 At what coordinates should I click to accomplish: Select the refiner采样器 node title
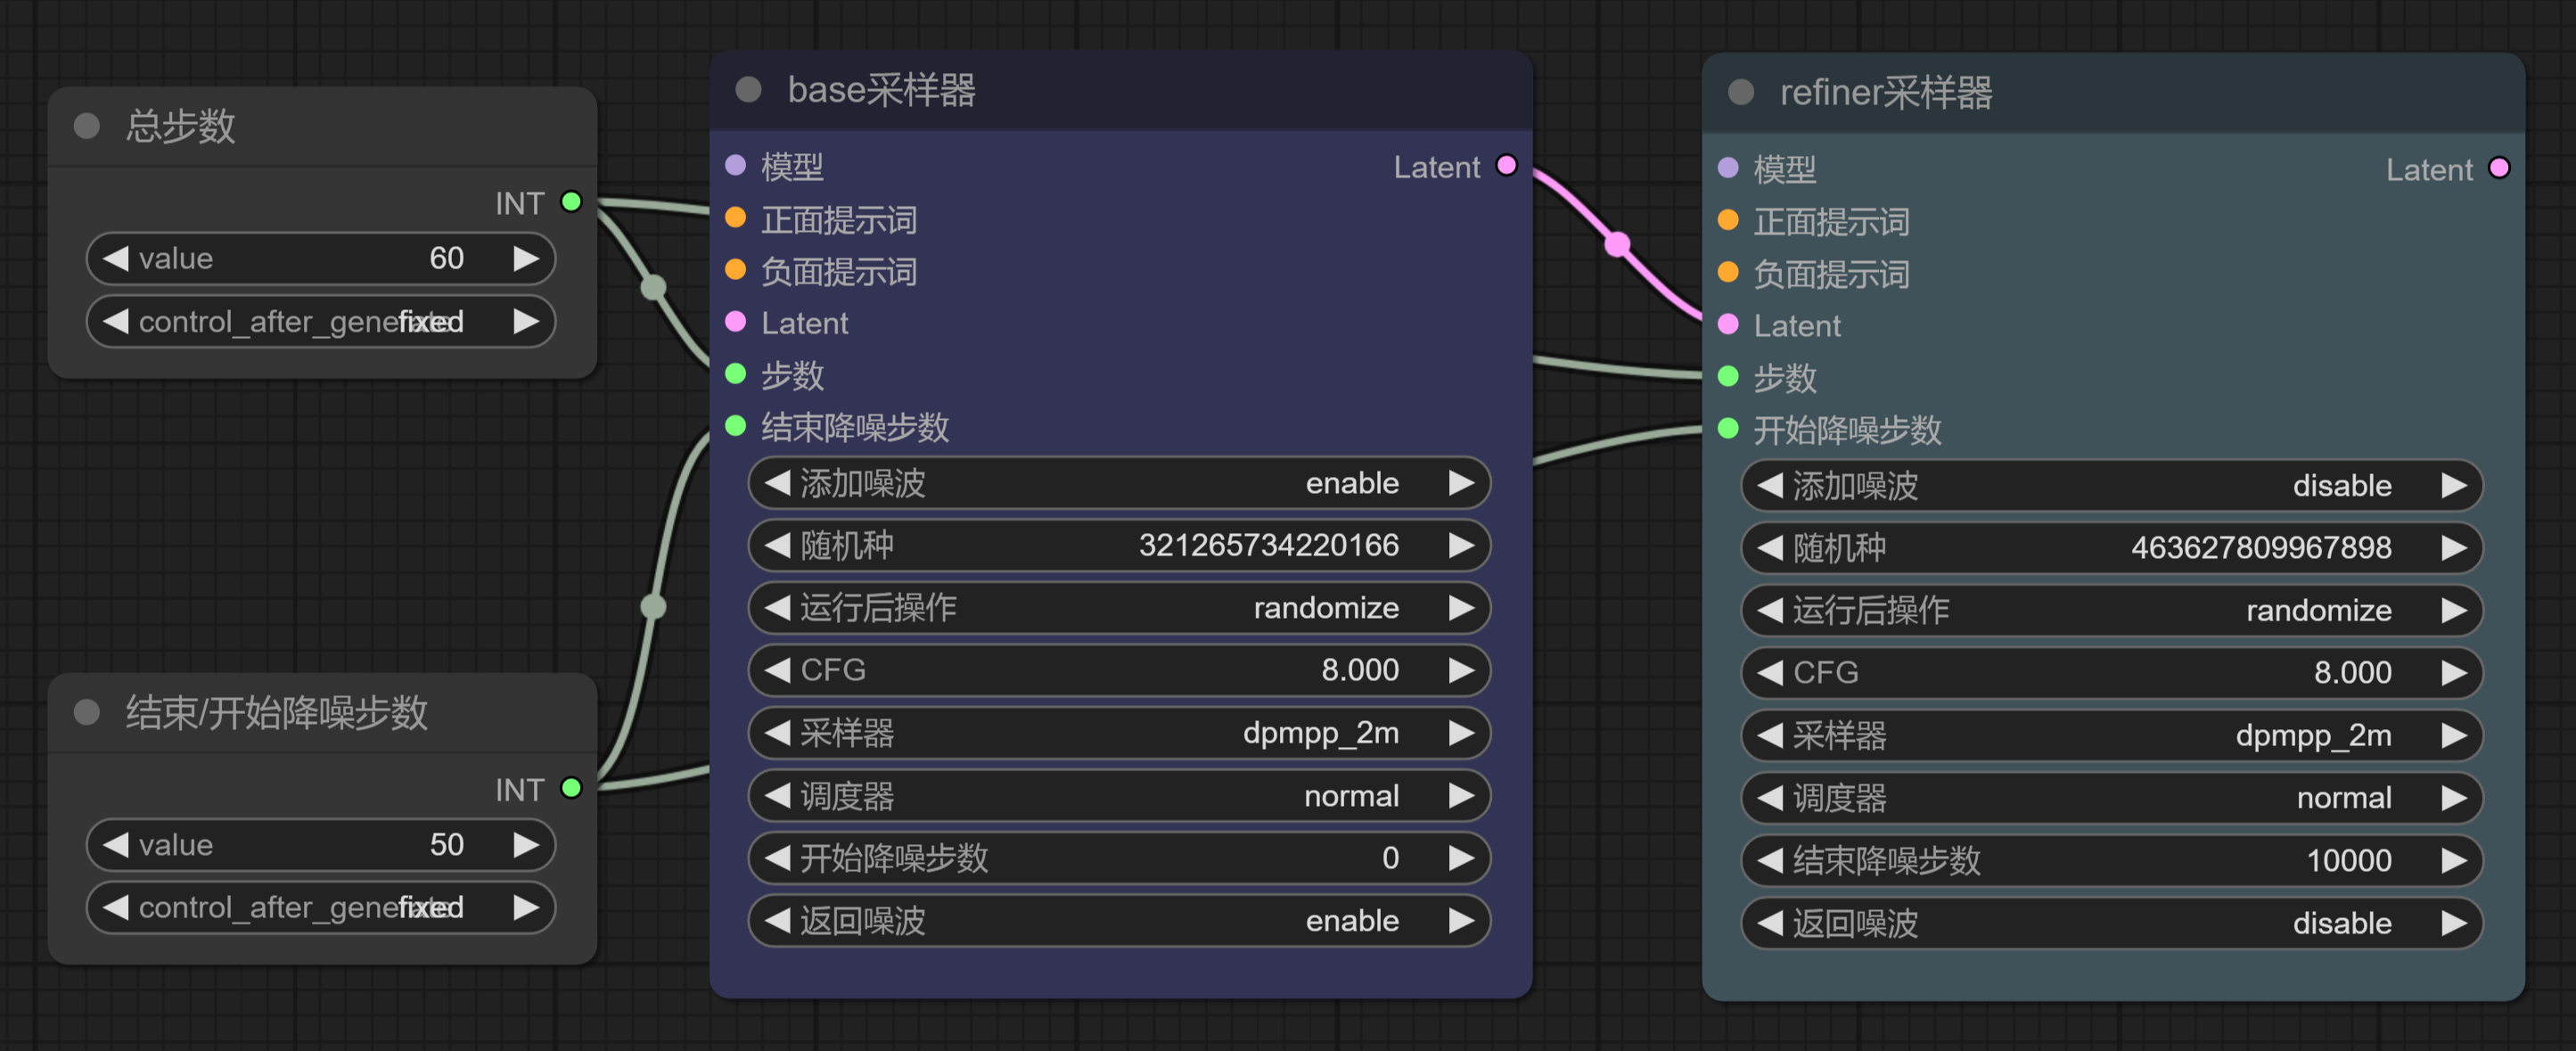pyautogui.click(x=1886, y=92)
